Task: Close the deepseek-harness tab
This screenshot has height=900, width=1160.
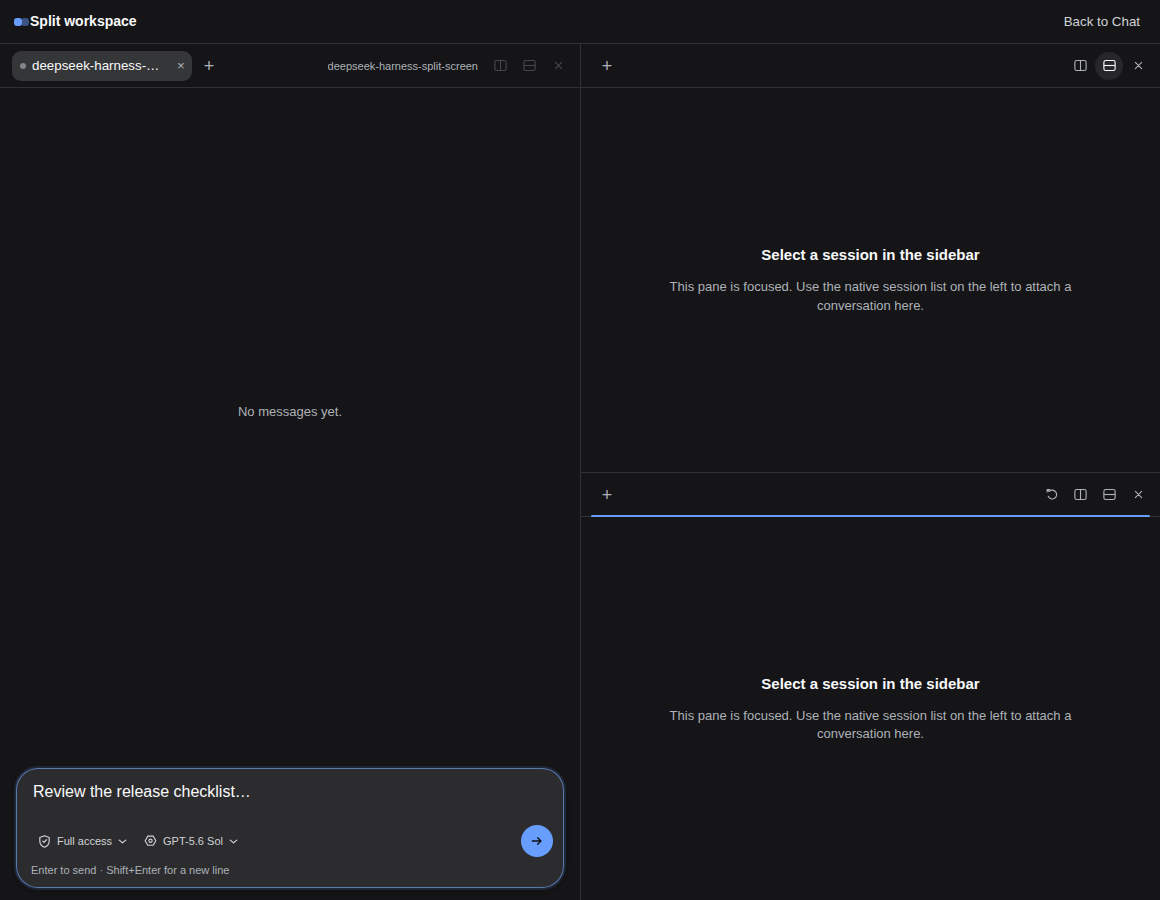Action: coord(181,66)
